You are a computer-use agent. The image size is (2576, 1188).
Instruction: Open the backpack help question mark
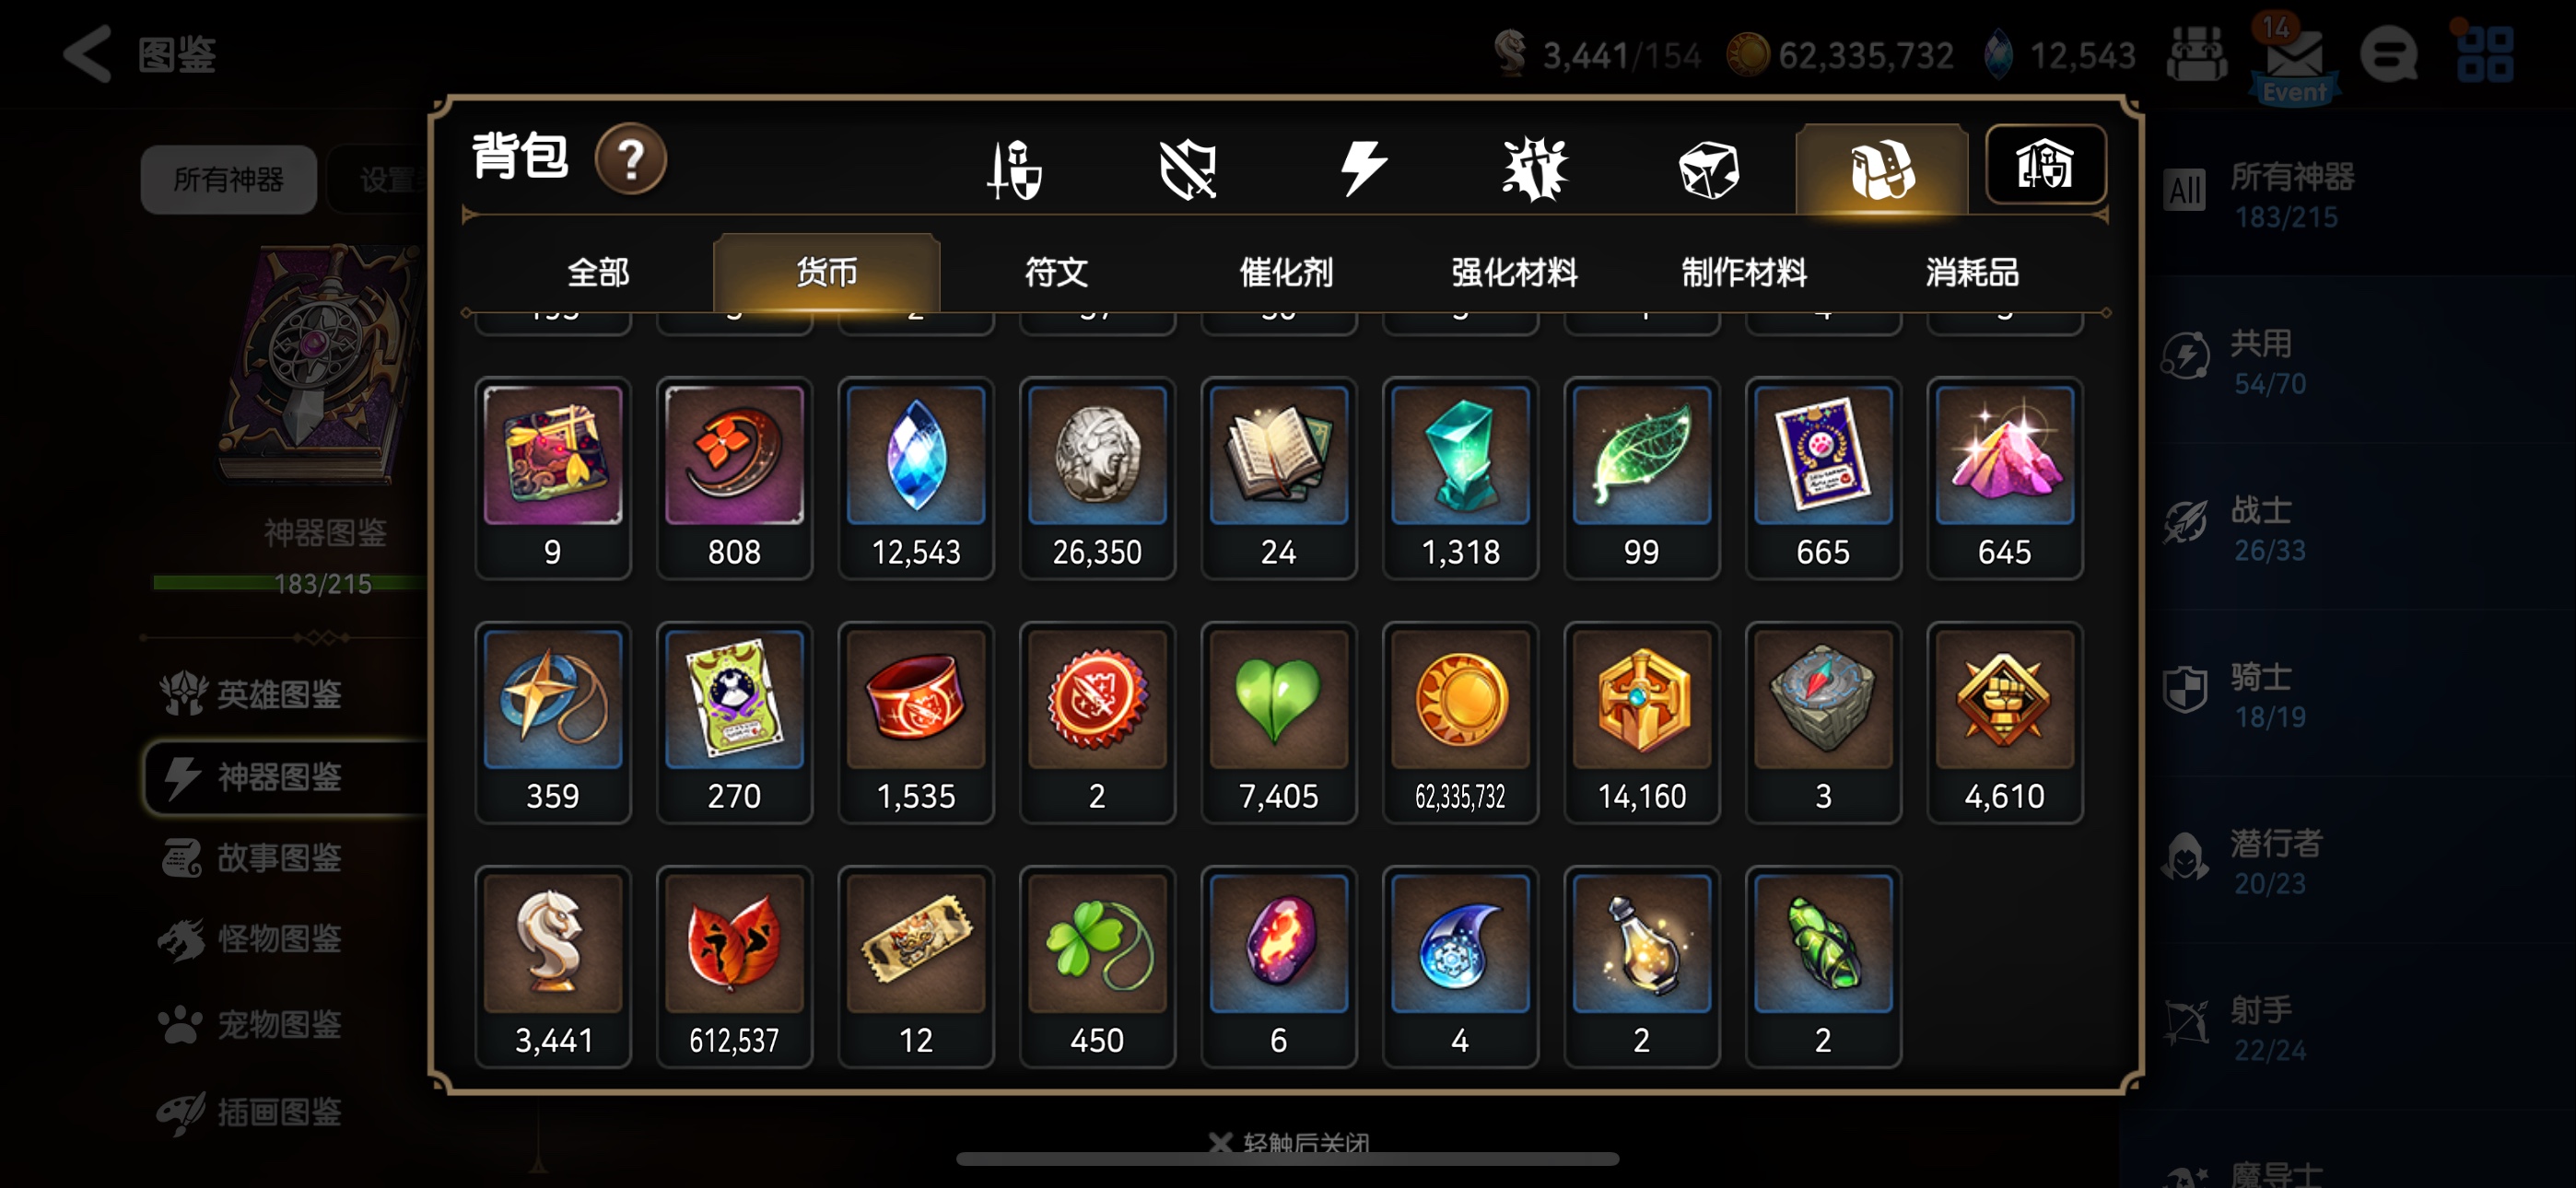(x=630, y=159)
